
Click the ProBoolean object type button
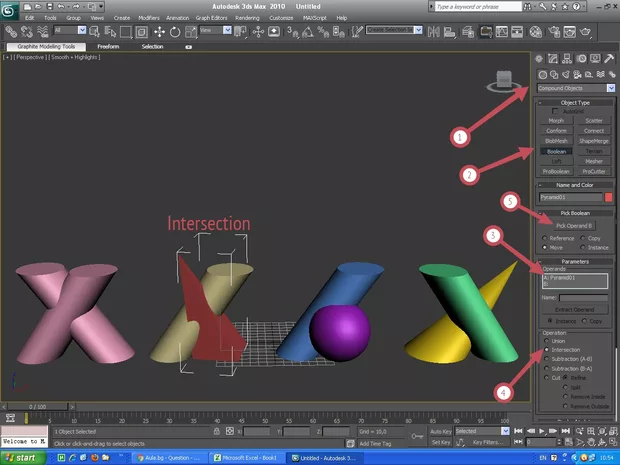[x=556, y=169]
